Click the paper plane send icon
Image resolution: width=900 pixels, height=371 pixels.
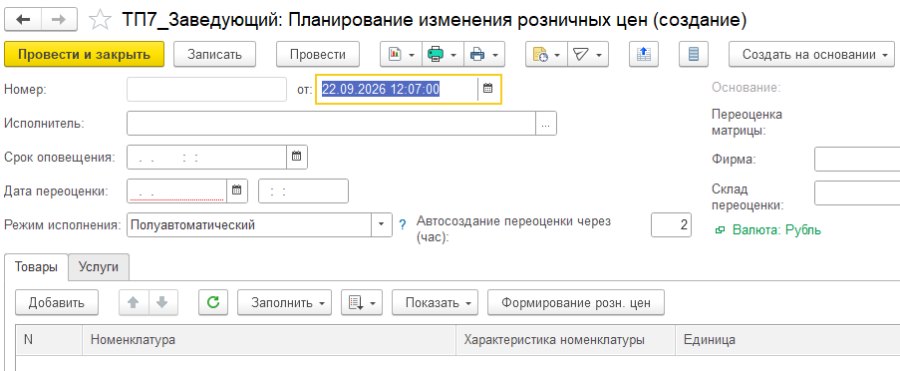581,55
